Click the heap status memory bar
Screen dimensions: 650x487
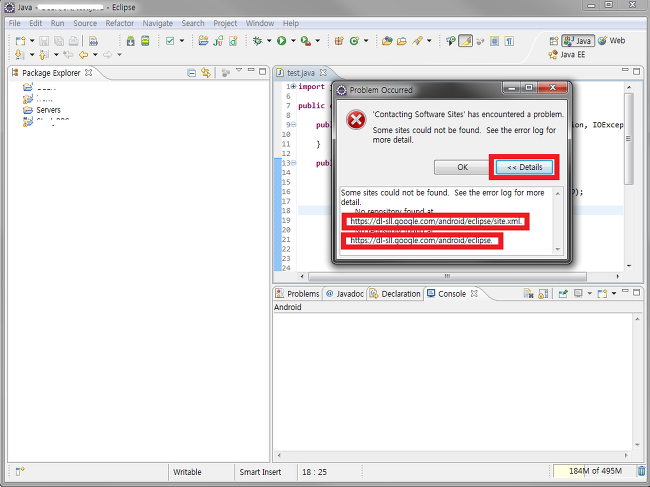pos(594,471)
